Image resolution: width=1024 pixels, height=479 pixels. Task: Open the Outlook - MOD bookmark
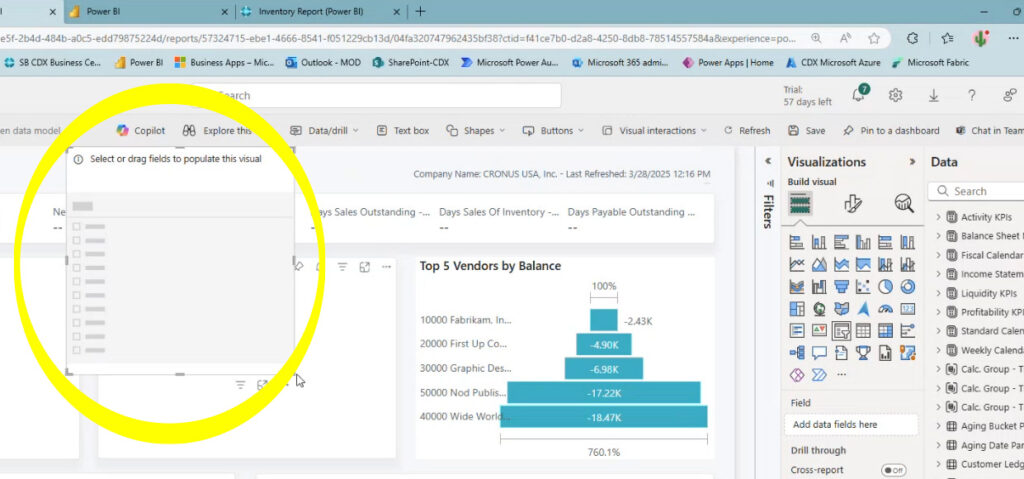[x=323, y=63]
